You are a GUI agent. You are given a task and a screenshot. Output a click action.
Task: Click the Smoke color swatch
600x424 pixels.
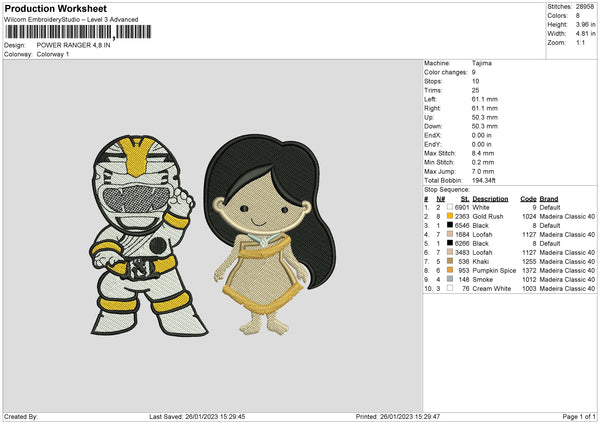[450, 279]
